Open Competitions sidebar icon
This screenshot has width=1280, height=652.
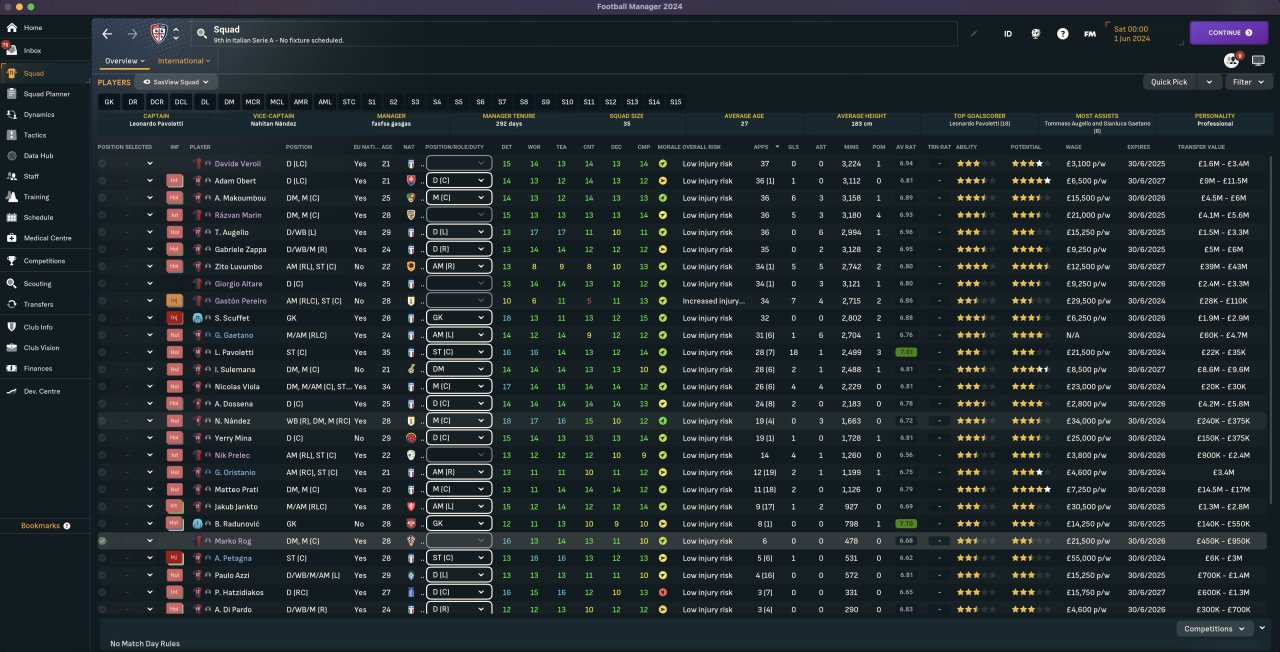coord(11,261)
